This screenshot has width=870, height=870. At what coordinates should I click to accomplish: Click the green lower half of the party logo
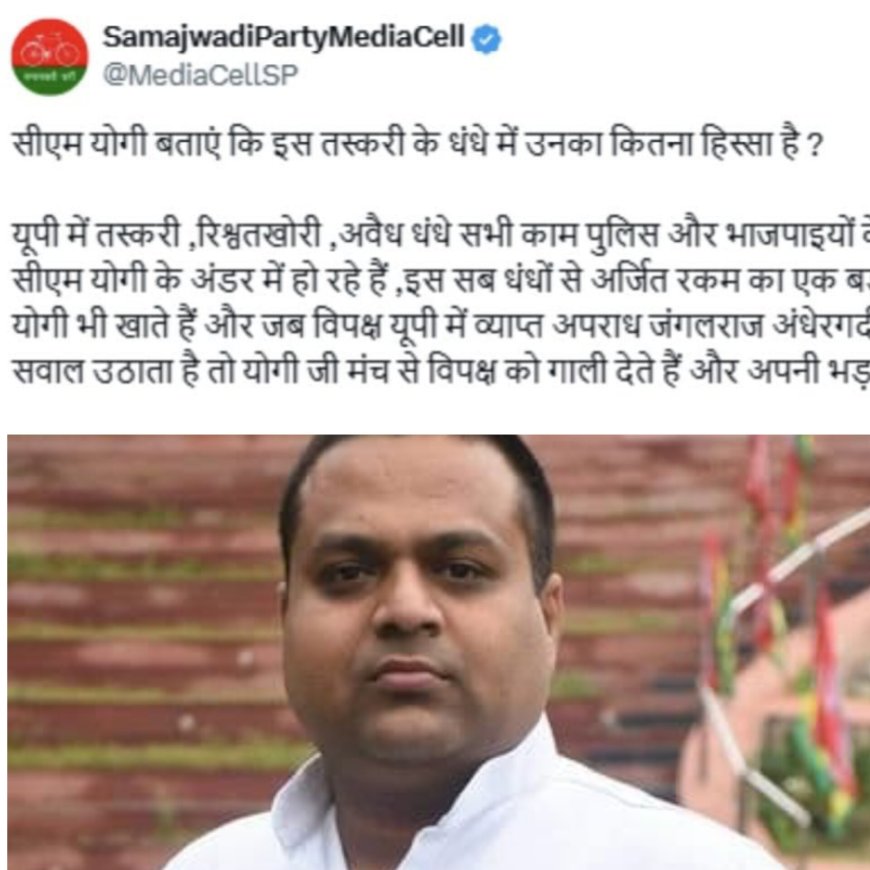coord(49,80)
